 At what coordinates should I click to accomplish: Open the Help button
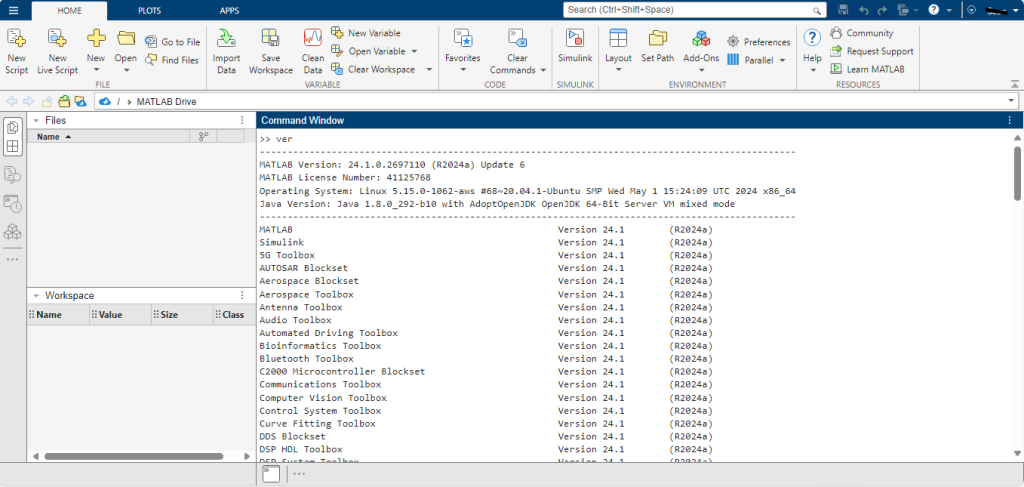point(812,52)
